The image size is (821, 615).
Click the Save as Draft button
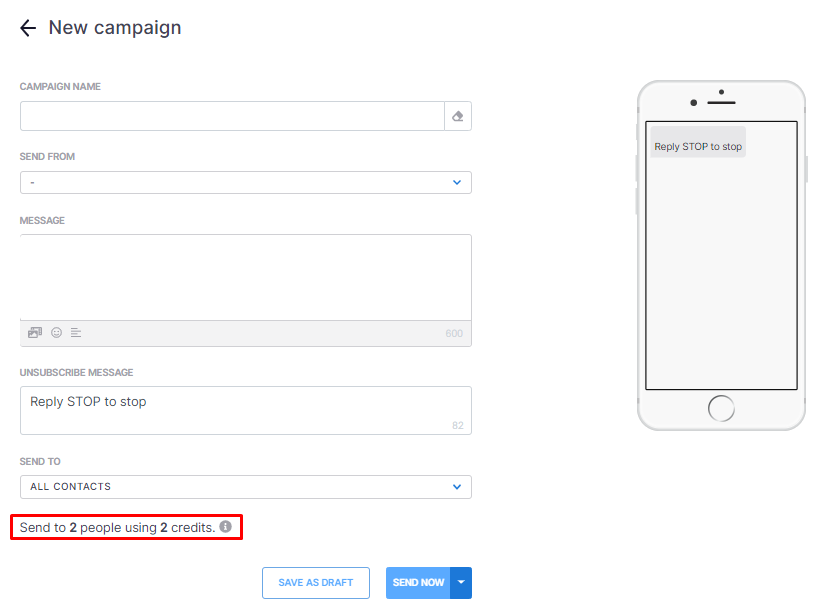pyautogui.click(x=316, y=583)
